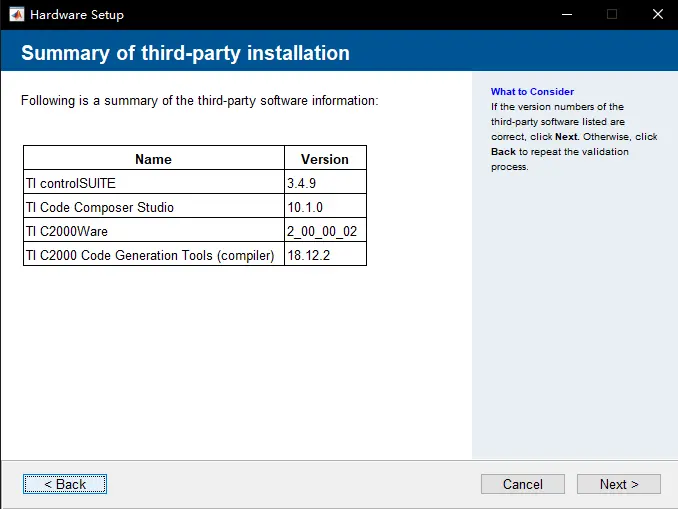
Task: Select version cell 18.12.2
Action: [x=325, y=255]
